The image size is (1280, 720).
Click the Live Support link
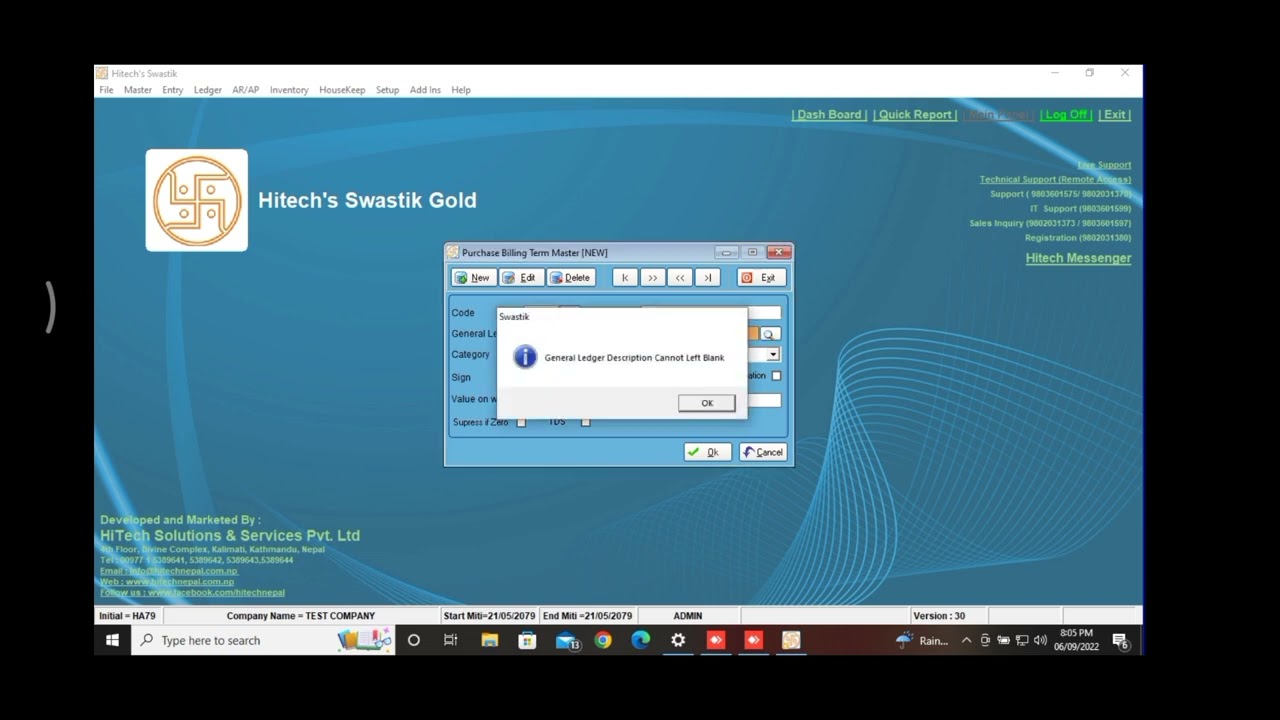tap(1104, 165)
